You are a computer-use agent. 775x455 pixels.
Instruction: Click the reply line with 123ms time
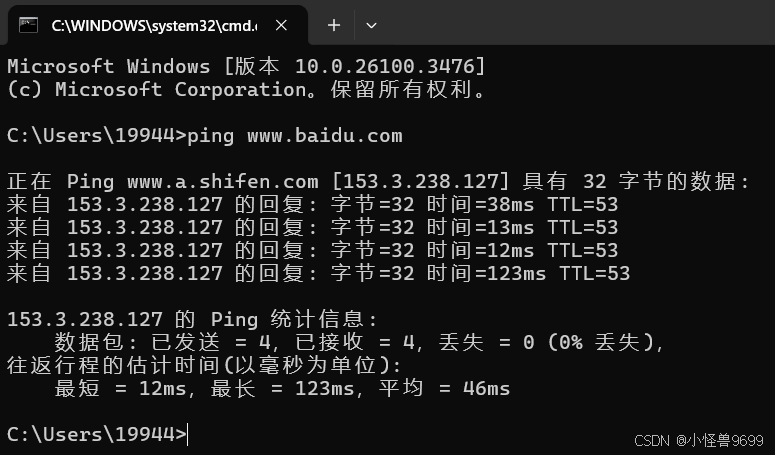[x=318, y=273]
